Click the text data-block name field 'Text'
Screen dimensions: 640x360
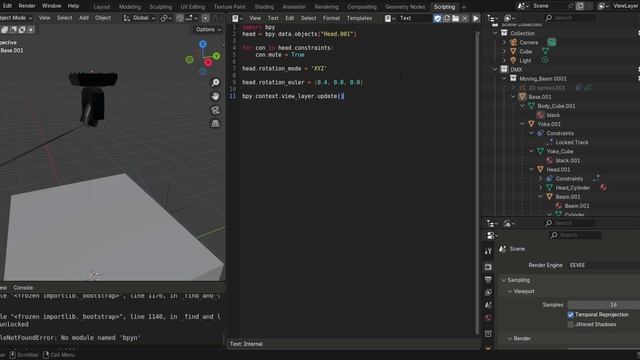click(414, 18)
